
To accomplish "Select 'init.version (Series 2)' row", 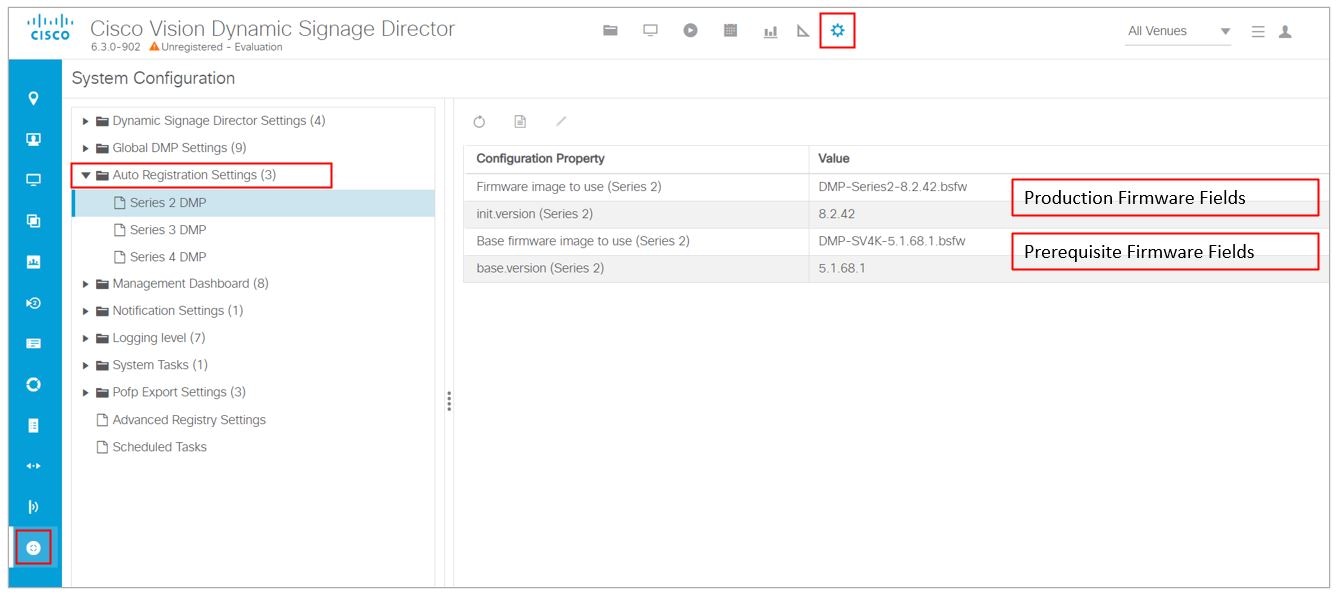I will (896, 214).
